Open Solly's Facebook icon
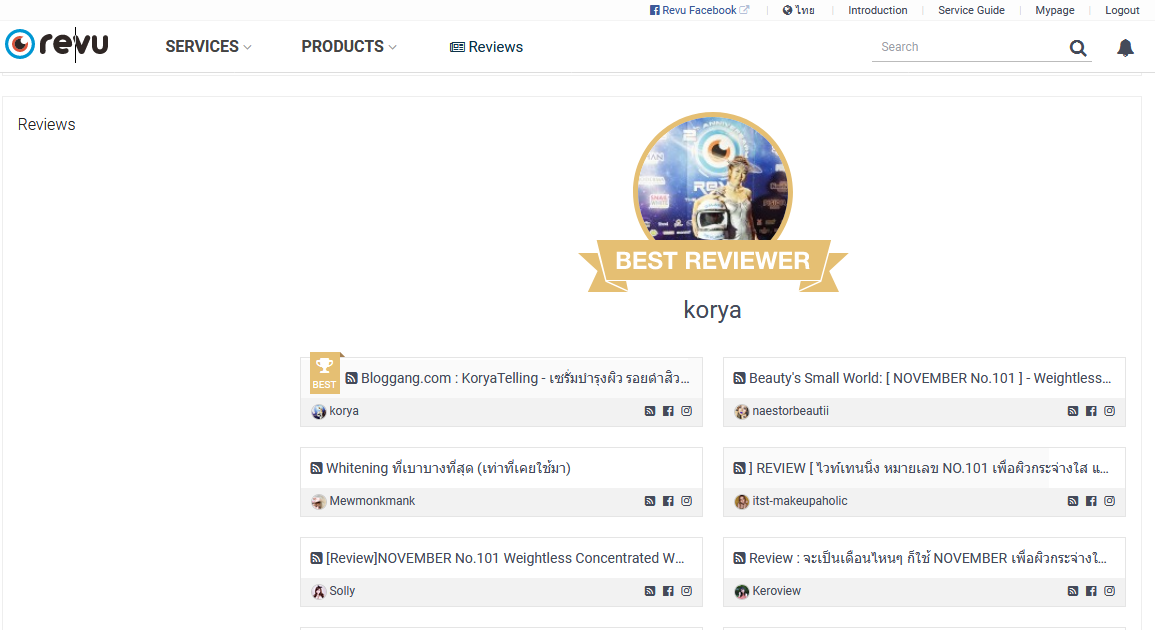This screenshot has height=630, width=1155. point(668,591)
